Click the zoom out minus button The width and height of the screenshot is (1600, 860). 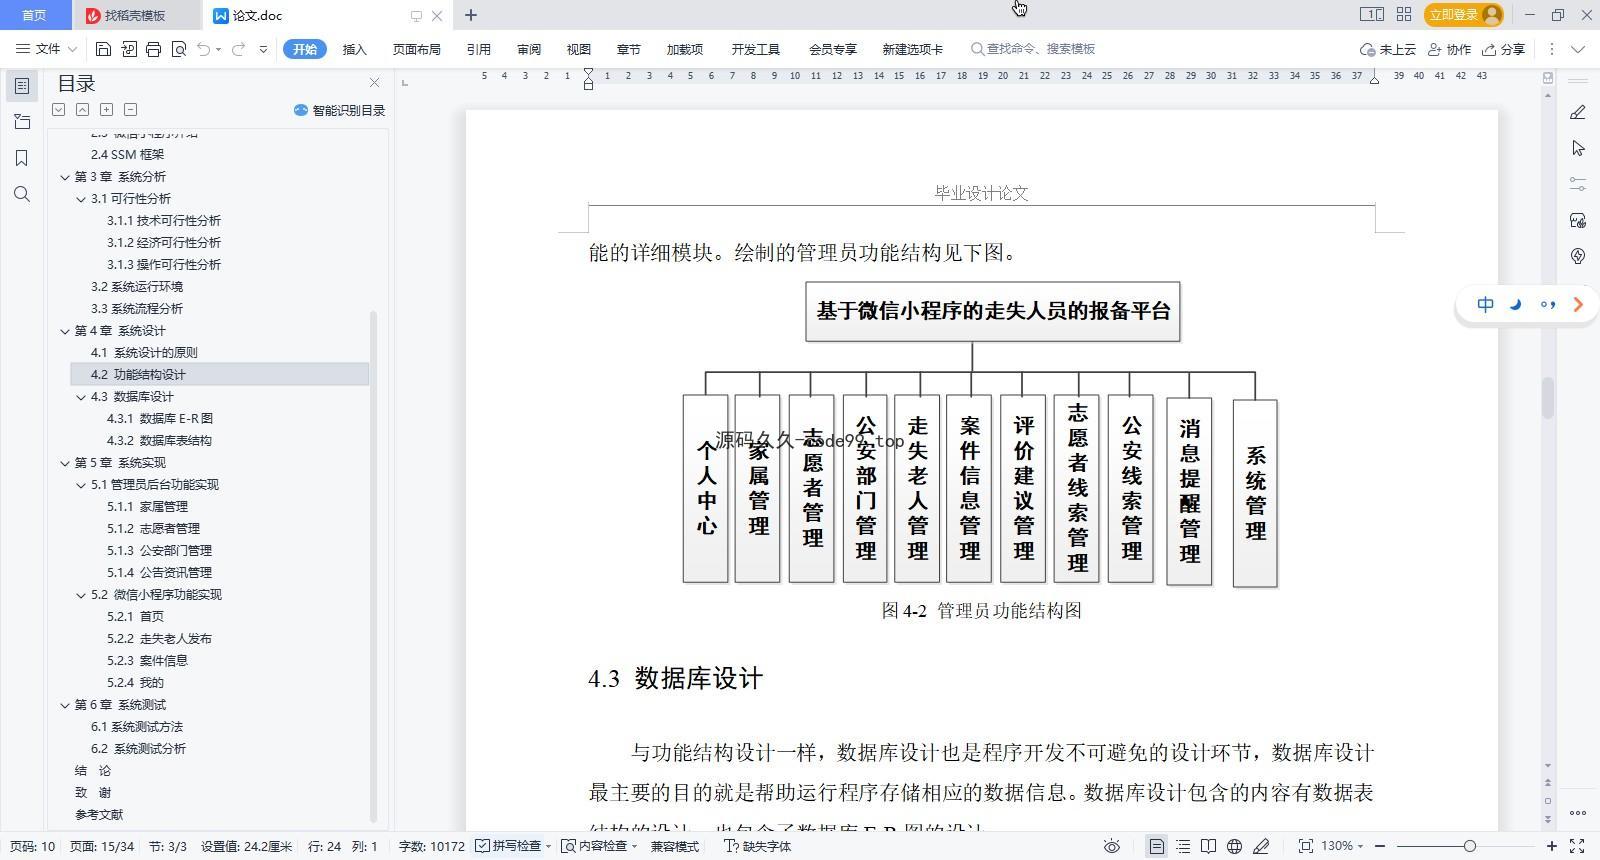pos(1380,846)
